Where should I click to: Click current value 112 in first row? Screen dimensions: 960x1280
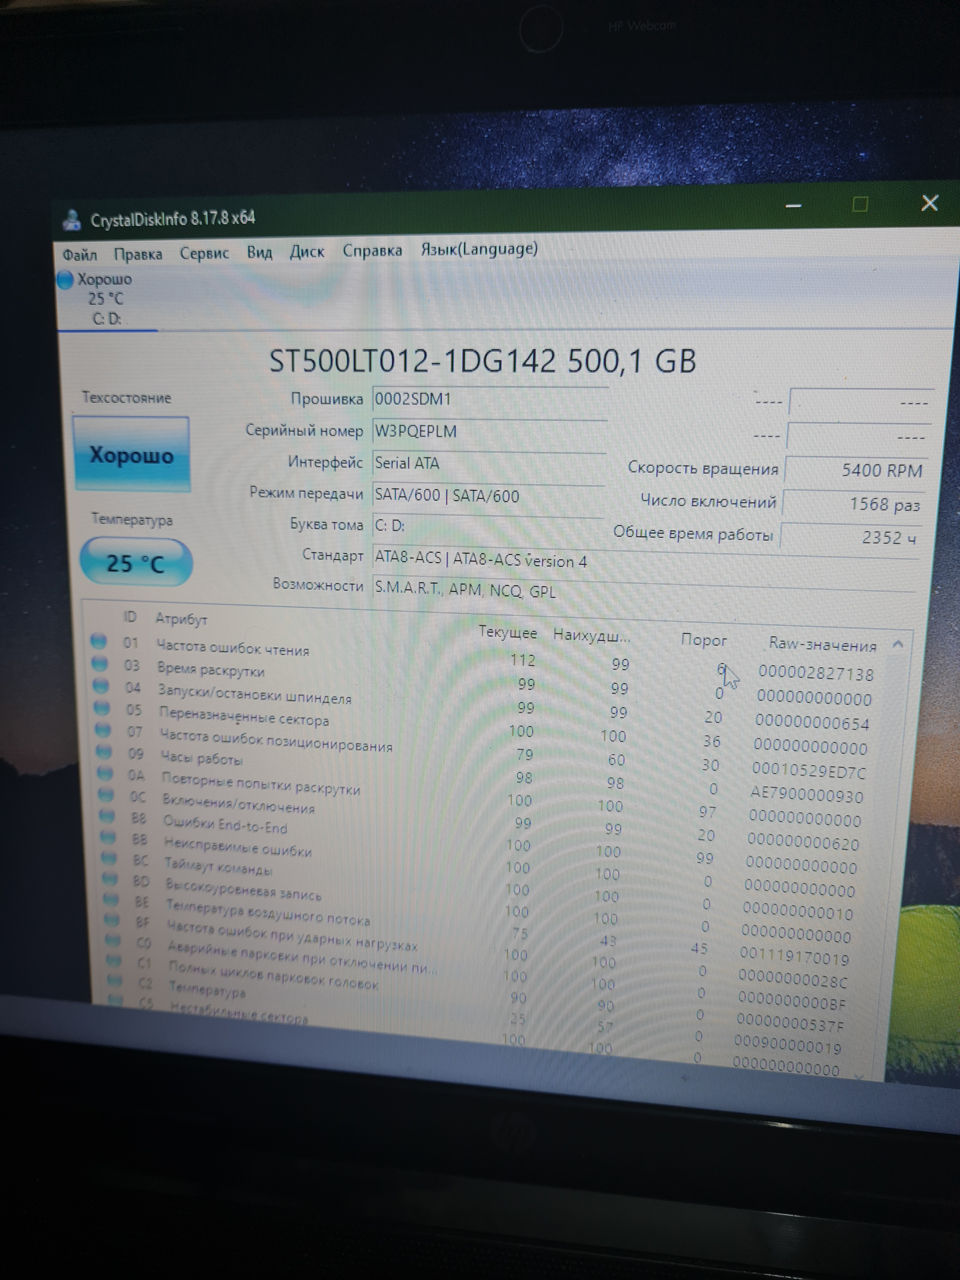point(522,660)
